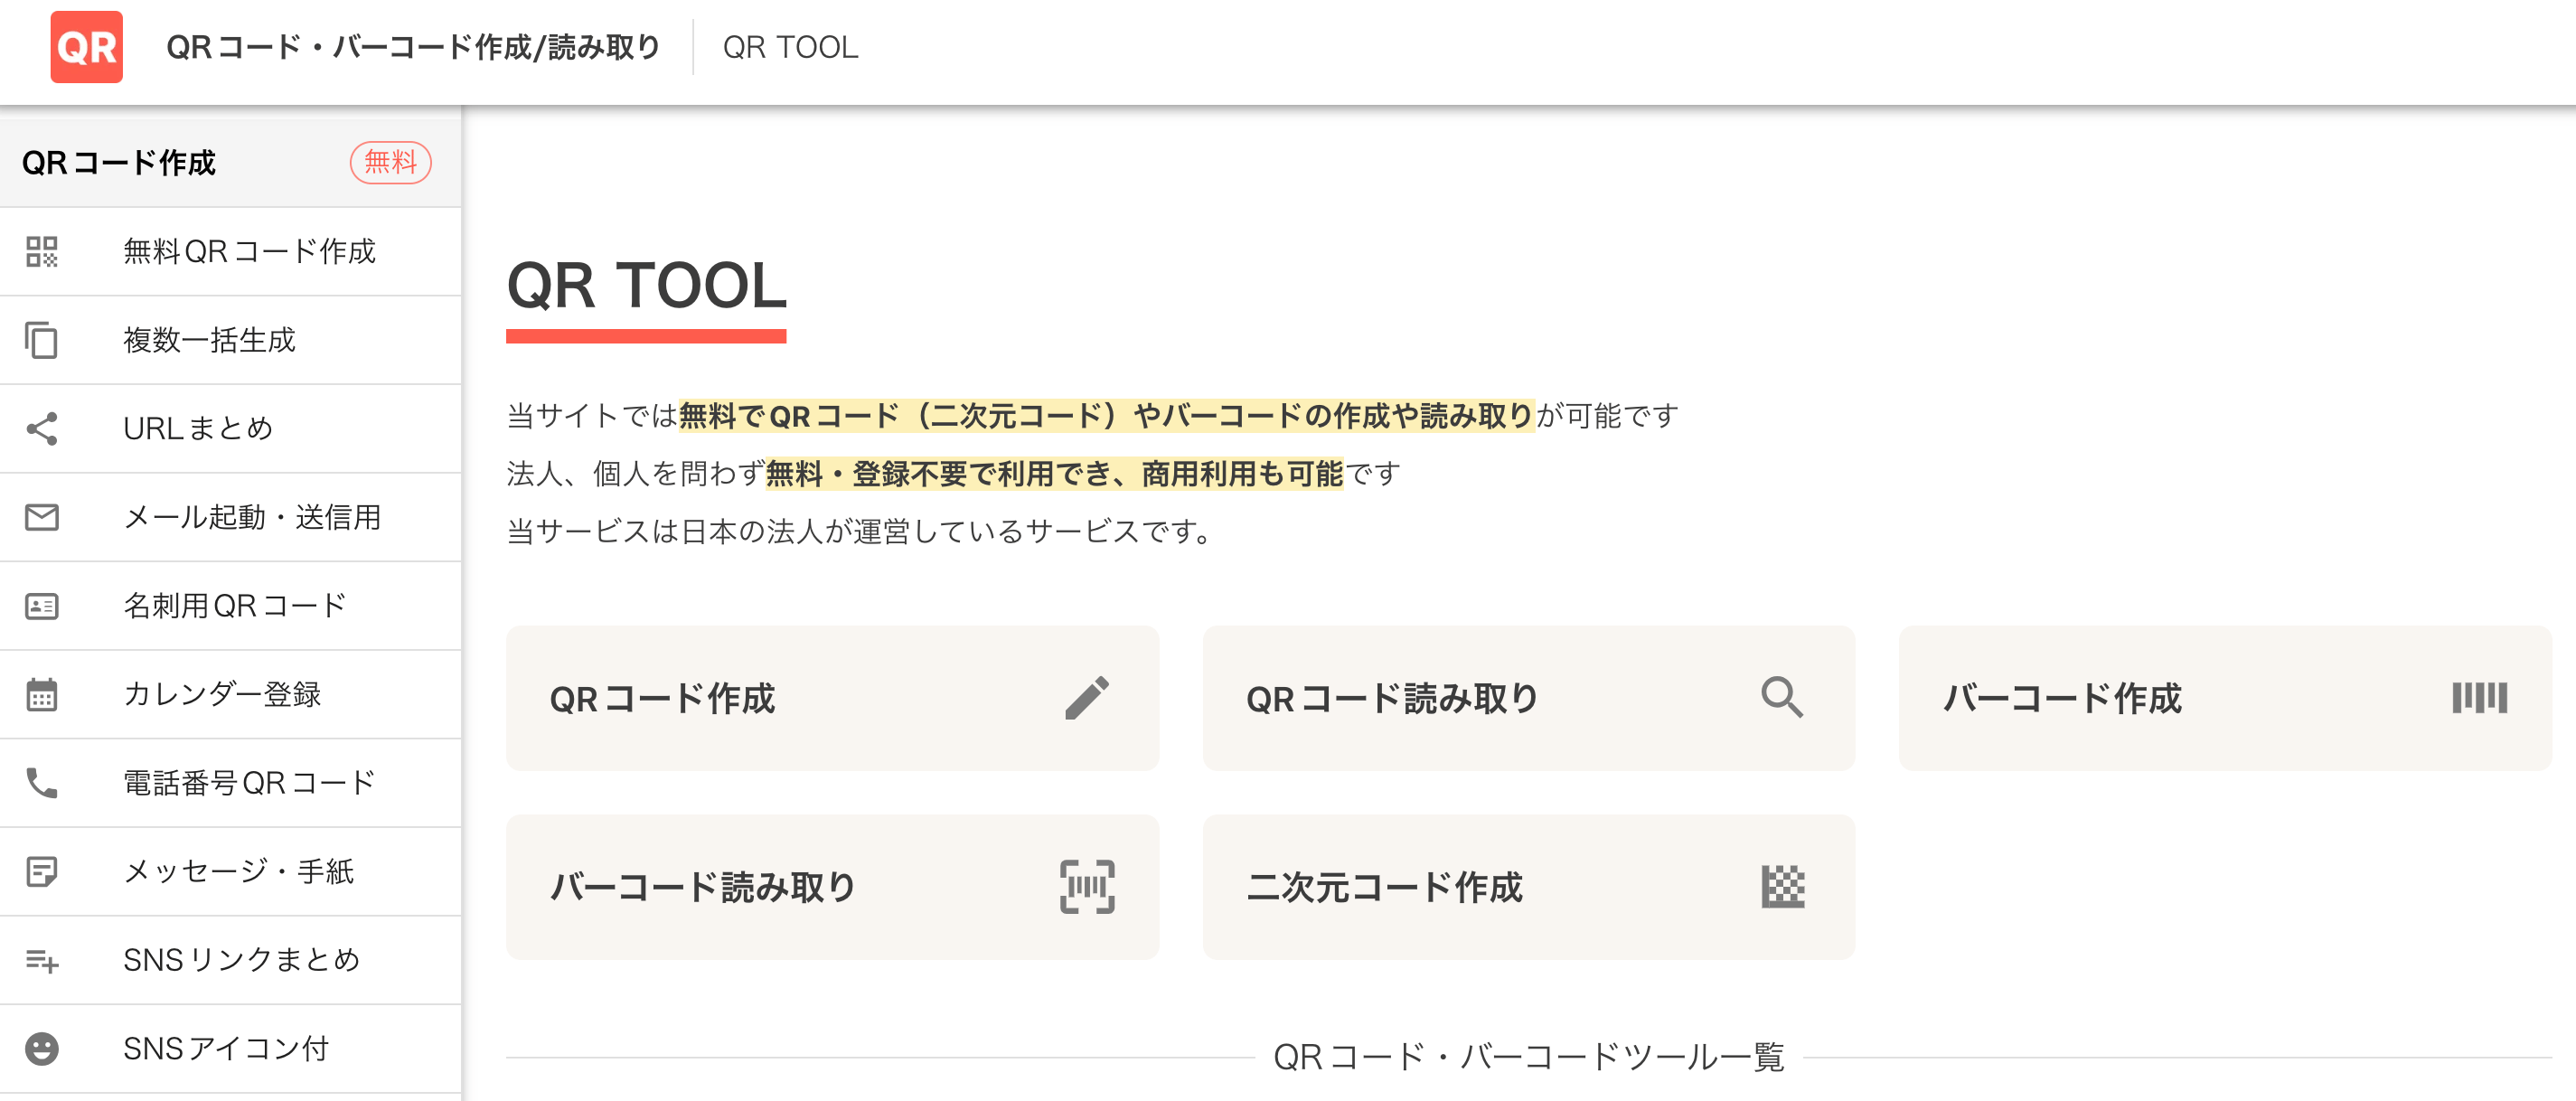Click the message icon for メッセージ・手紙
The image size is (2576, 1101).
(x=43, y=871)
